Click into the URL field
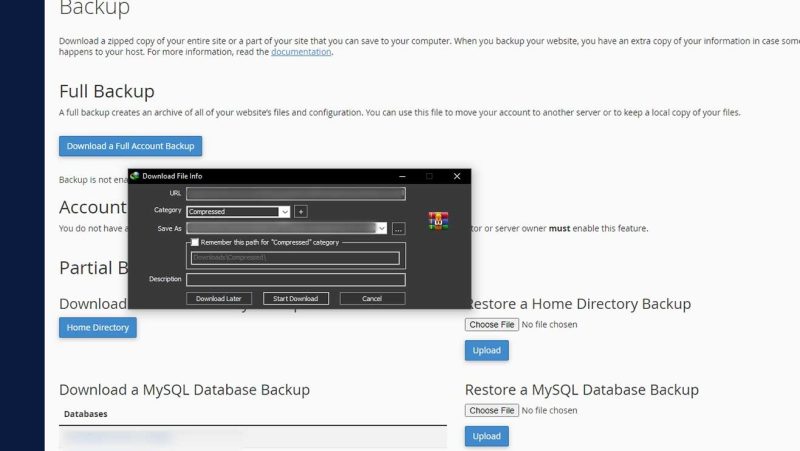800x451 pixels. tap(295, 194)
